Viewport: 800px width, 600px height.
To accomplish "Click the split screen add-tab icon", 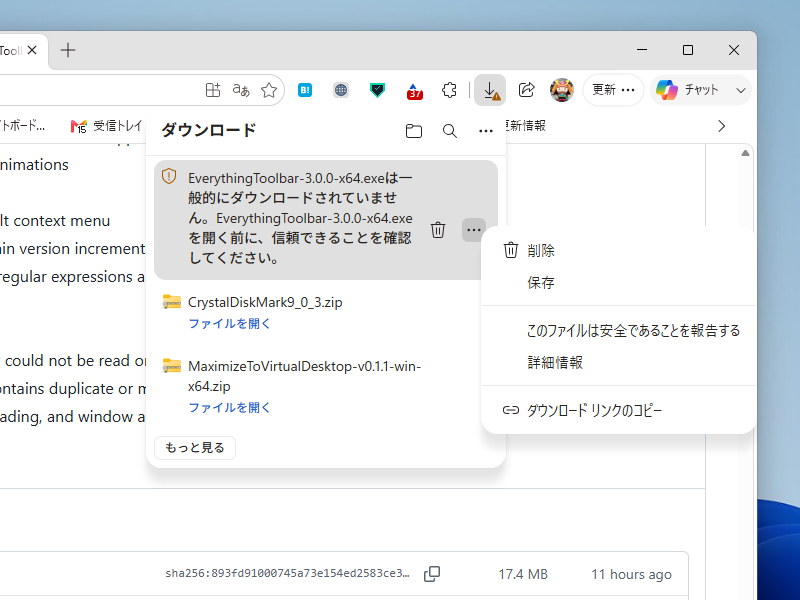I will pos(213,90).
